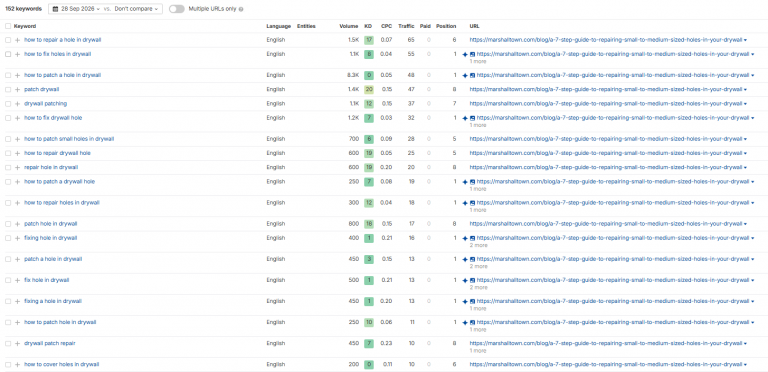Image resolution: width=768 pixels, height=372 pixels.
Task: Expand '2 more' under 'patch a hole in drywall' URL
Action: coord(479,266)
